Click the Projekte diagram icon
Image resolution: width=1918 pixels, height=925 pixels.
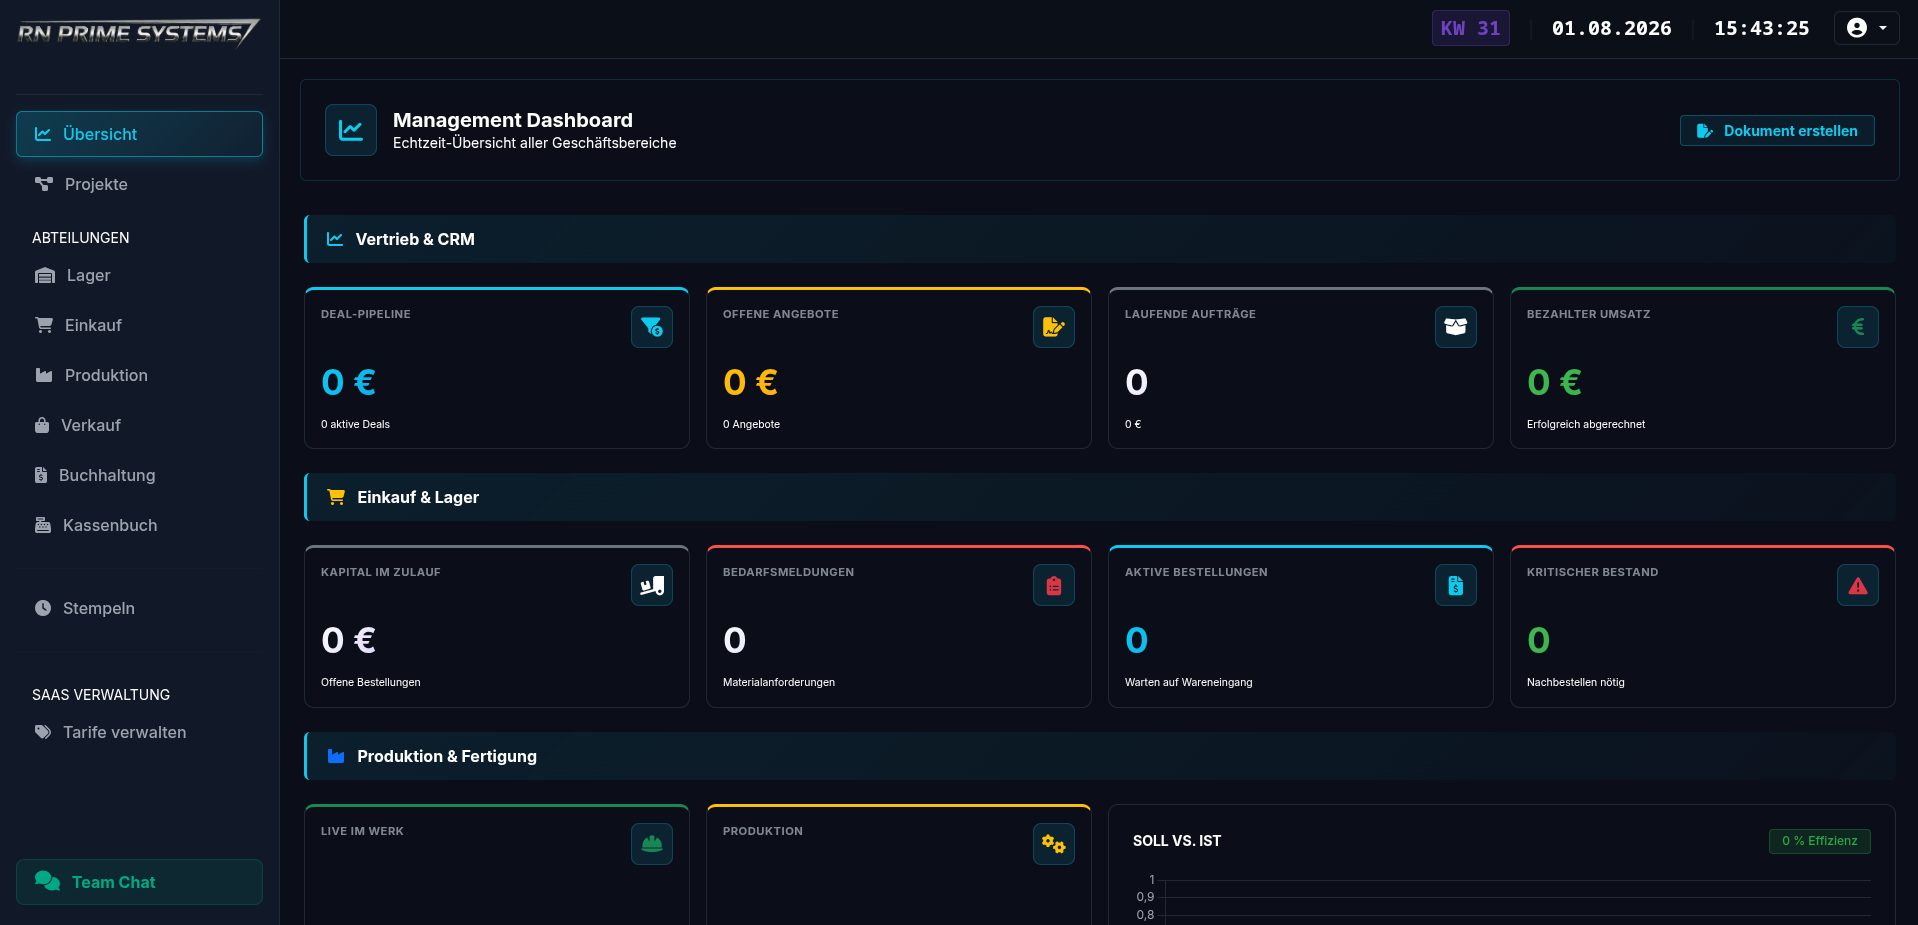tap(44, 184)
